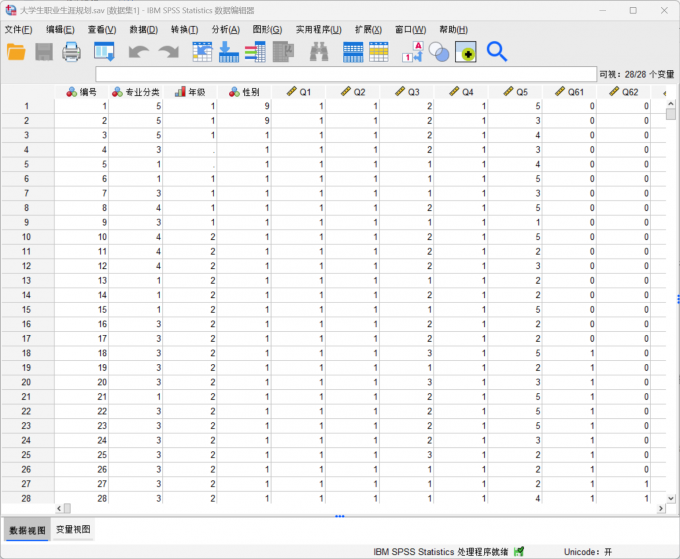Click Unicode: 开 status text

click(x=588, y=552)
